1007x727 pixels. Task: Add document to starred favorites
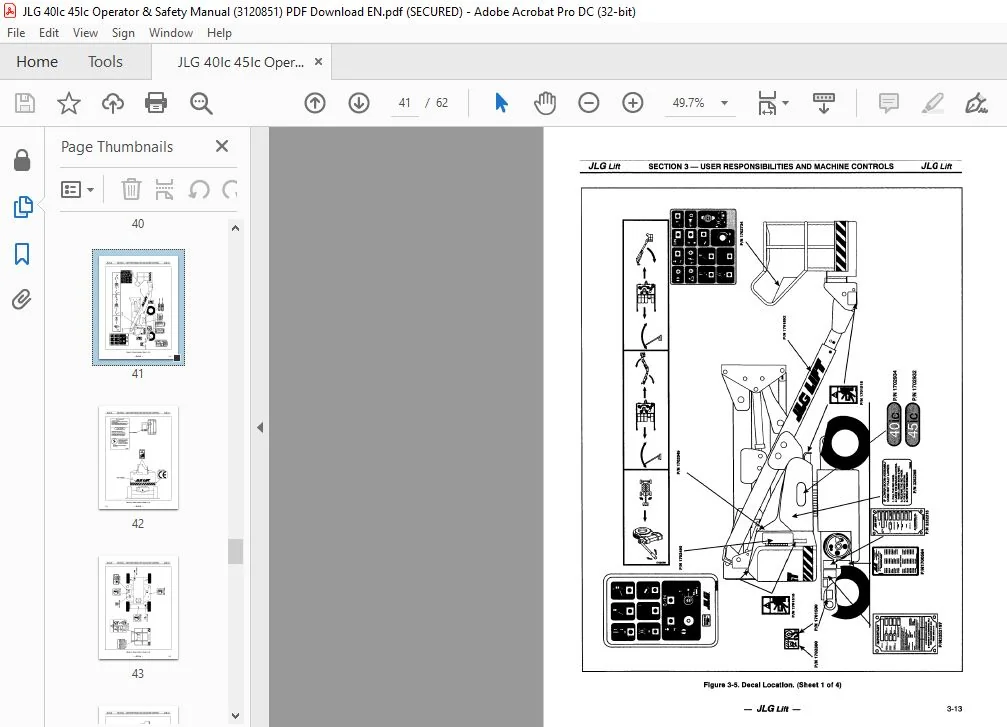pyautogui.click(x=69, y=103)
